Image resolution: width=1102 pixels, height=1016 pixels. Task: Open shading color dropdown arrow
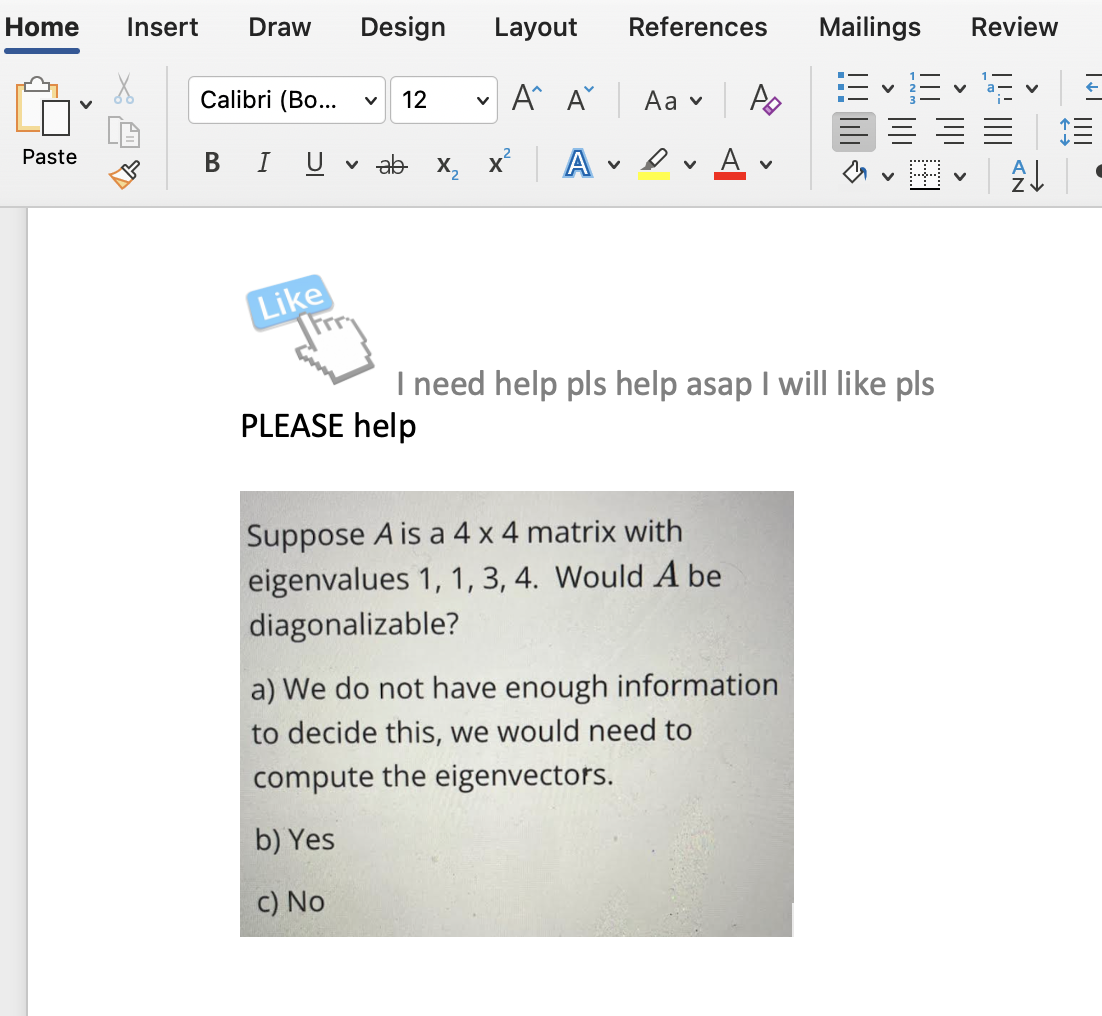(888, 176)
